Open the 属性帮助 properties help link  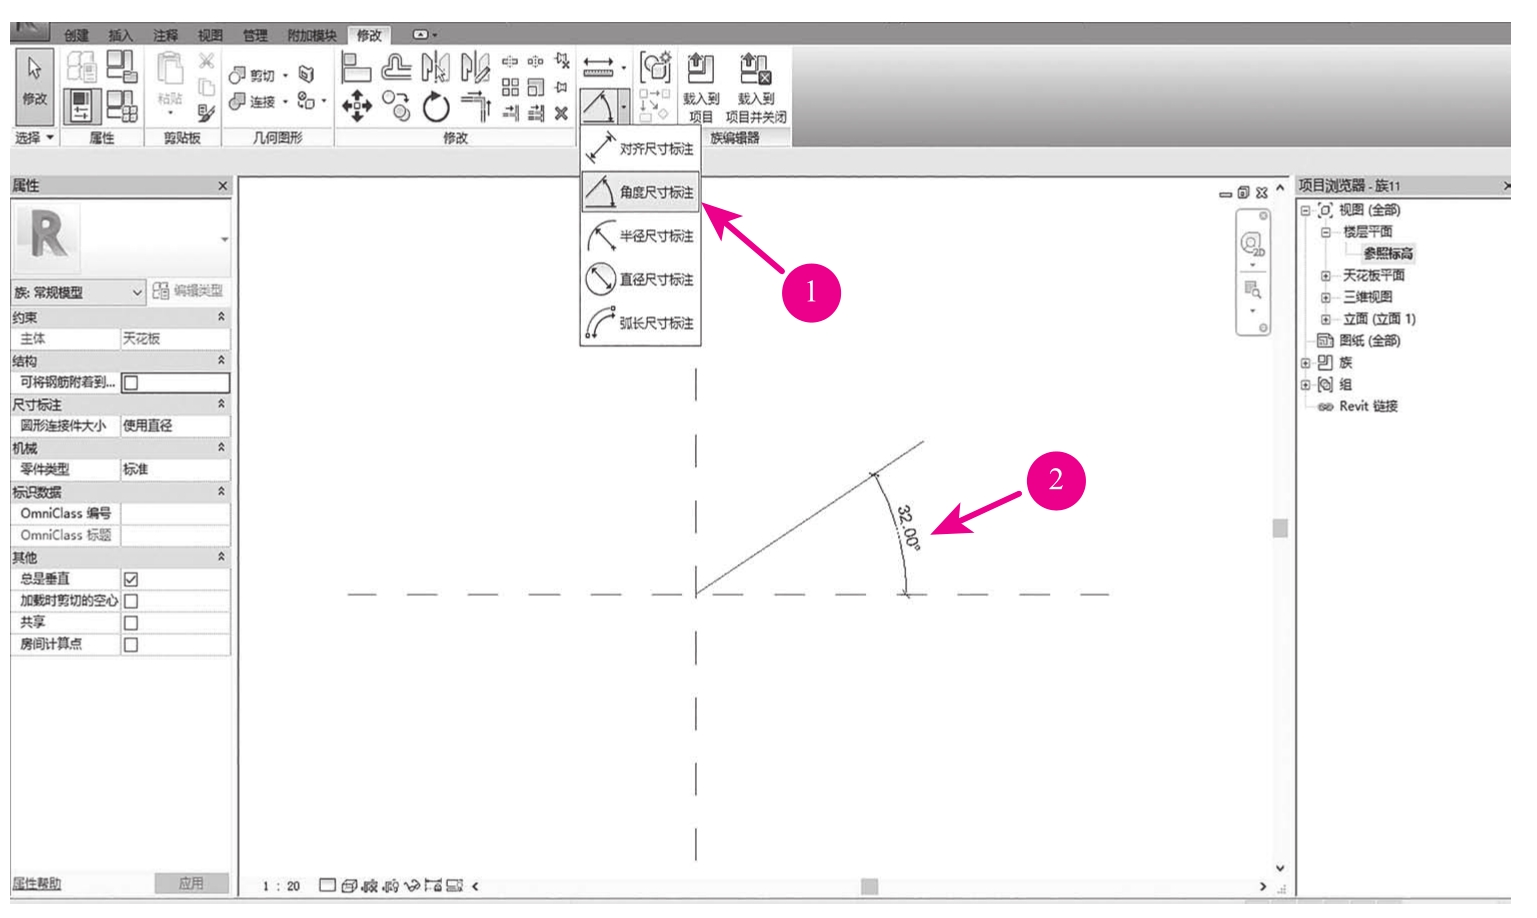(36, 884)
